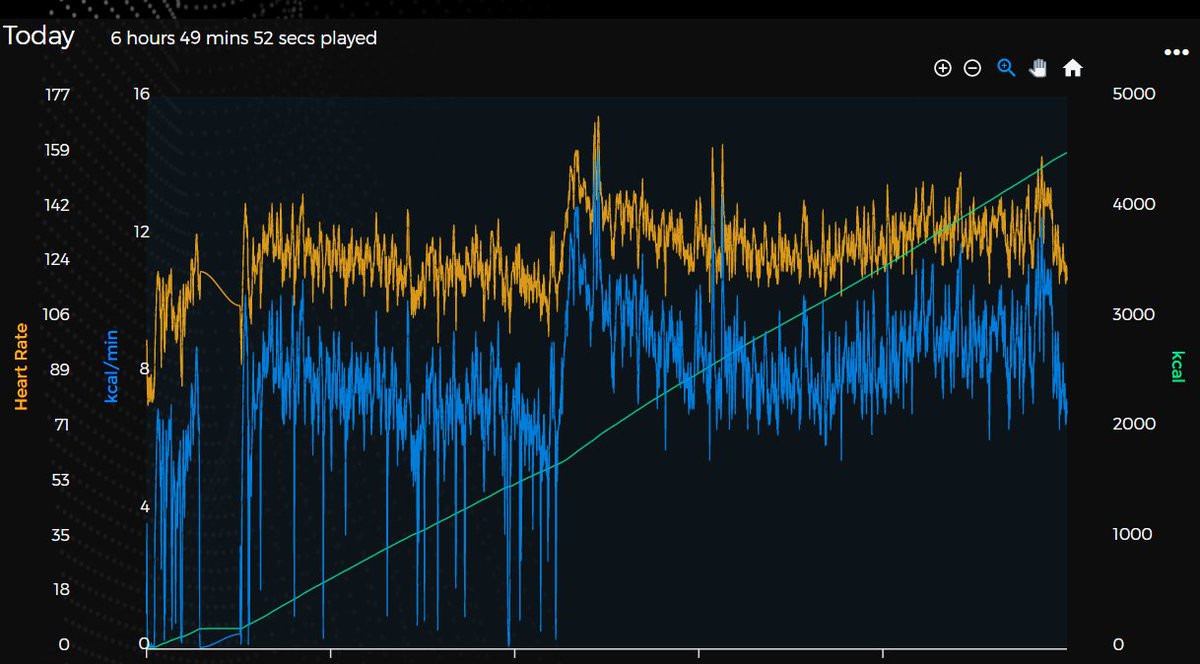Hide the blue kcal/min series
Viewport: 1200px width, 664px height.
pyautogui.click(x=110, y=370)
